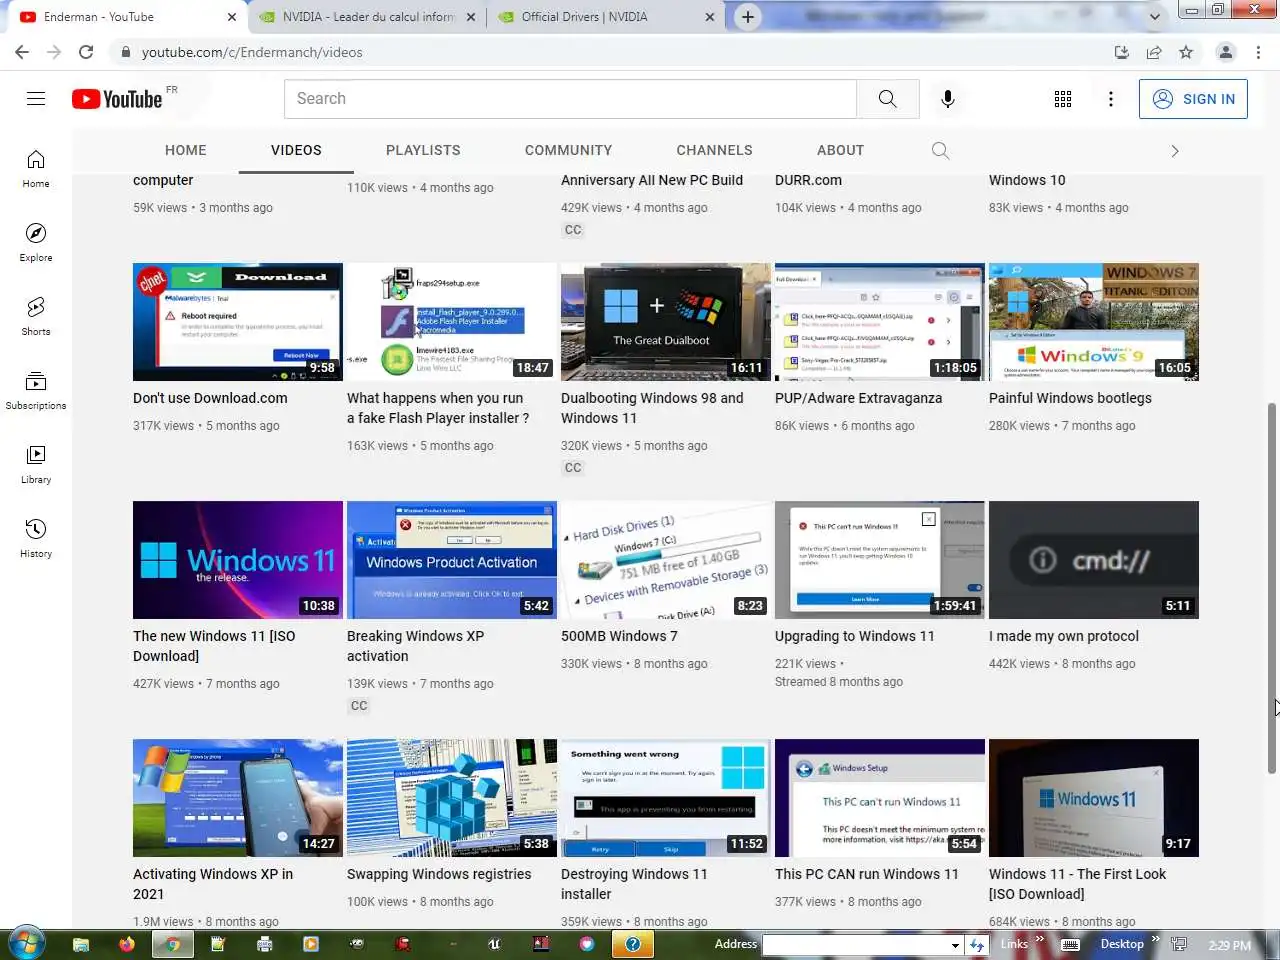Screen dimensions: 1280x960
Task: Click the Windows Start orb
Action: pyautogui.click(x=25, y=943)
